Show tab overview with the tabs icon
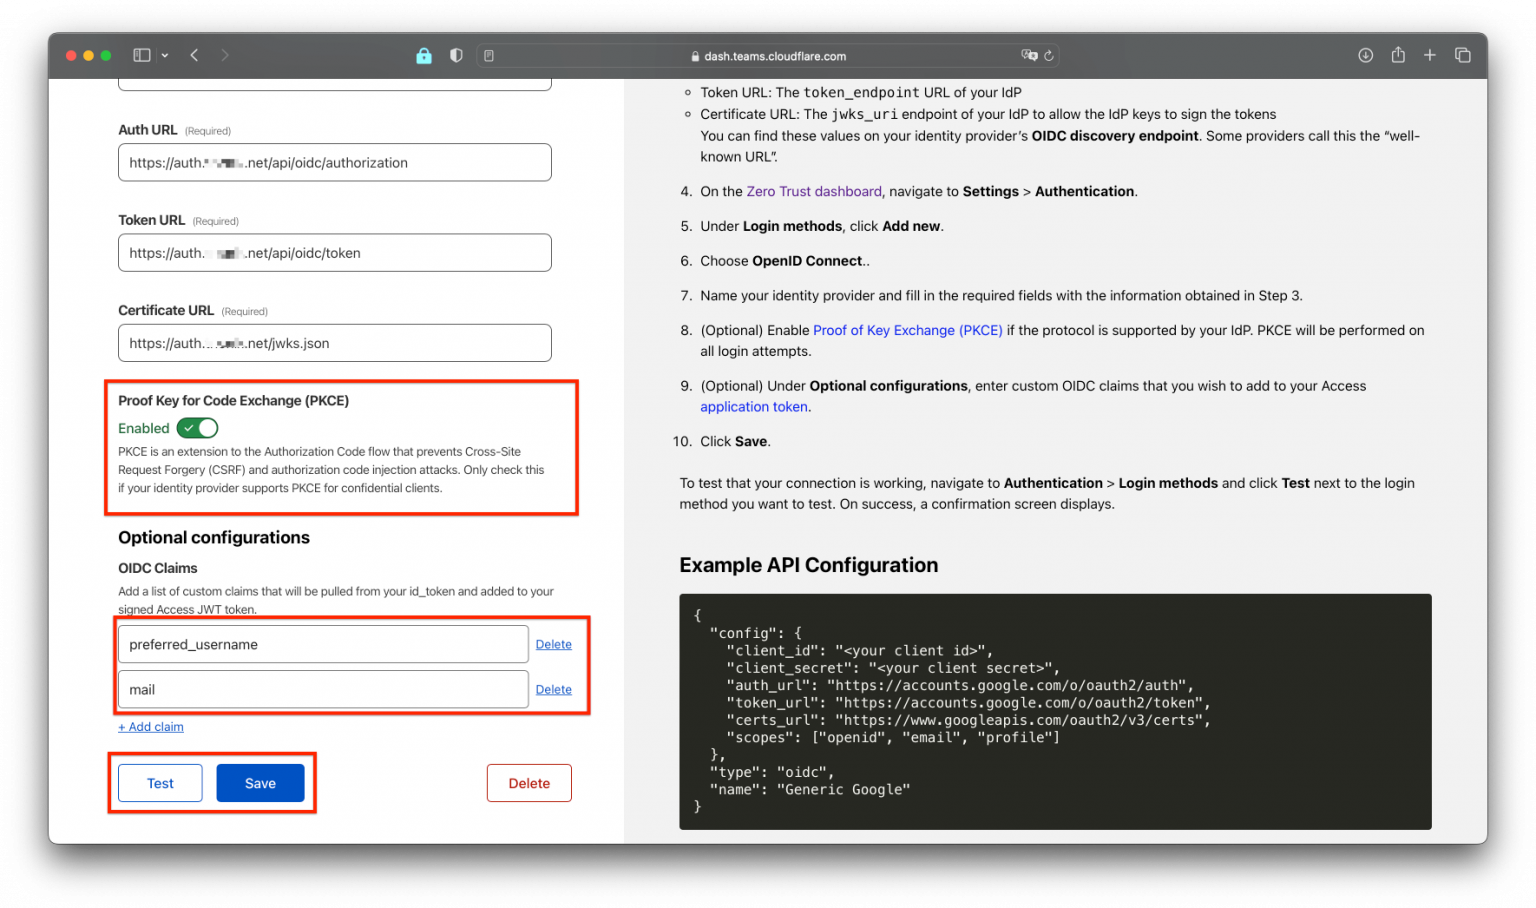Image resolution: width=1536 pixels, height=908 pixels. 1462,55
